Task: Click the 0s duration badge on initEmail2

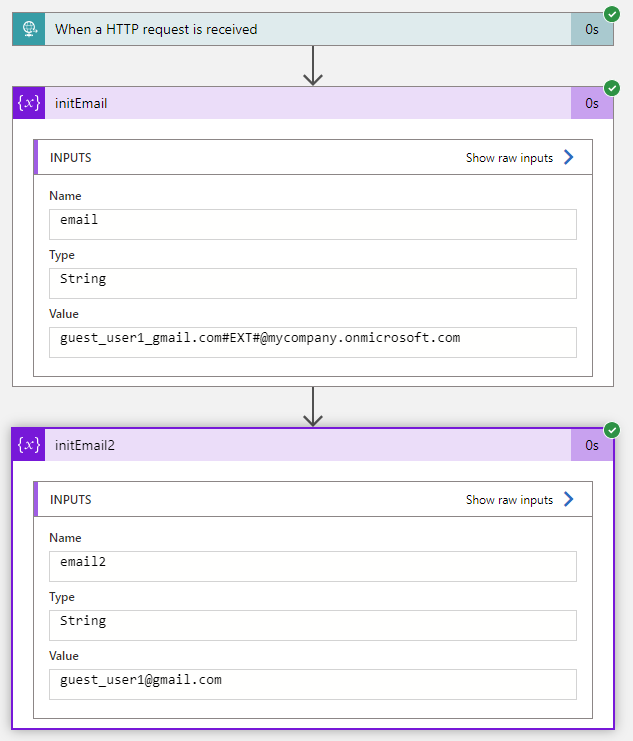Action: click(x=592, y=445)
